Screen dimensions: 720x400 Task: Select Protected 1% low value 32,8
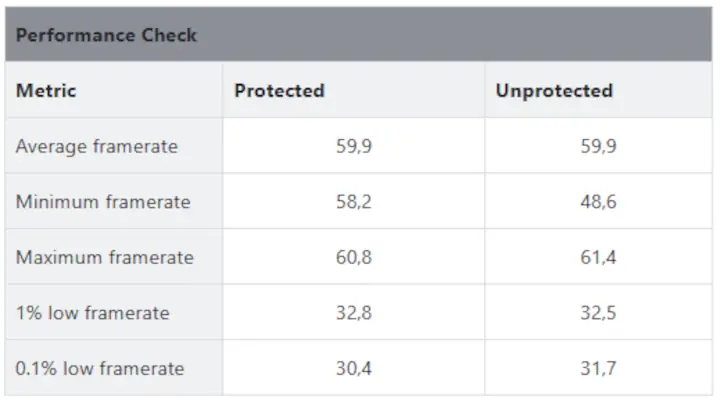(354, 313)
